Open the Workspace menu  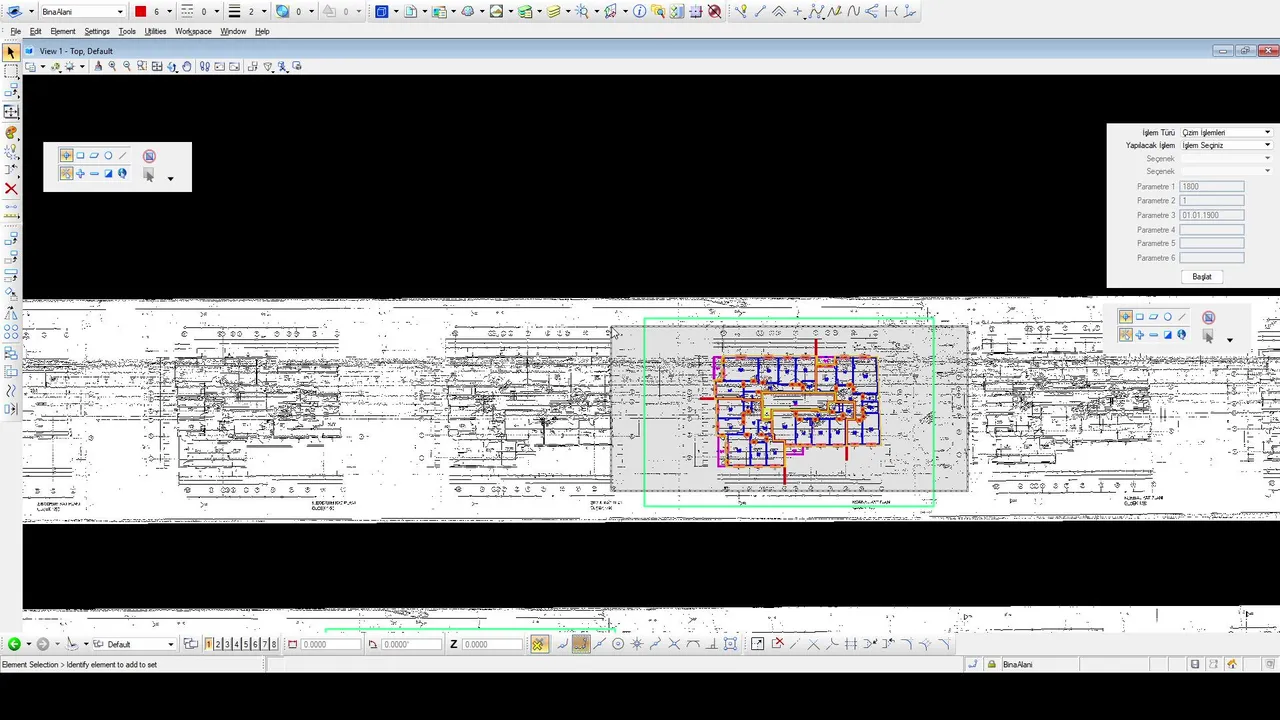pyautogui.click(x=193, y=31)
